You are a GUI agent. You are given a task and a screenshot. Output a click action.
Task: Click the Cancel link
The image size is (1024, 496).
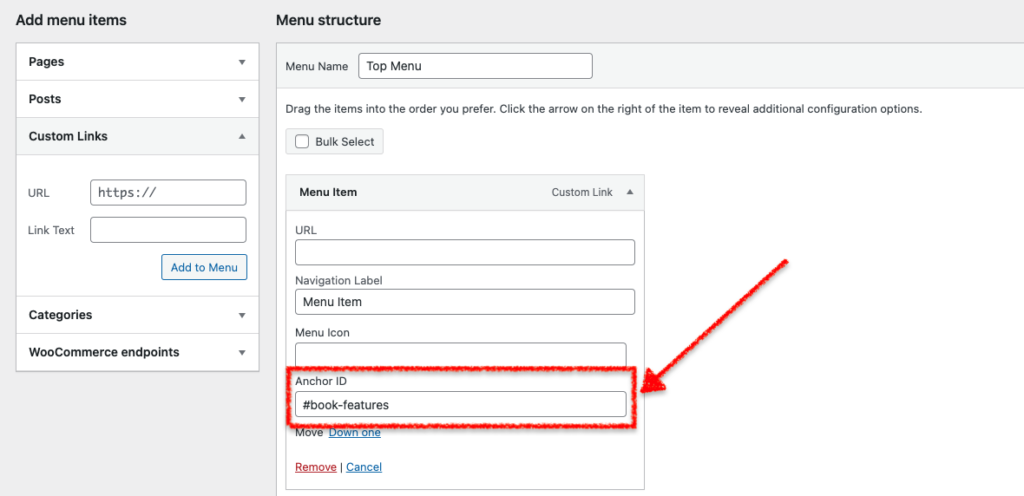point(364,467)
